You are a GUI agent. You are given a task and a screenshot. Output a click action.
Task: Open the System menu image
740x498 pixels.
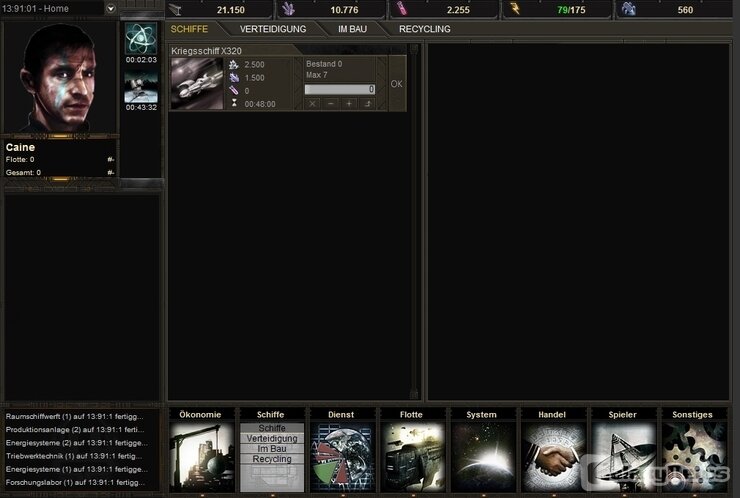483,457
